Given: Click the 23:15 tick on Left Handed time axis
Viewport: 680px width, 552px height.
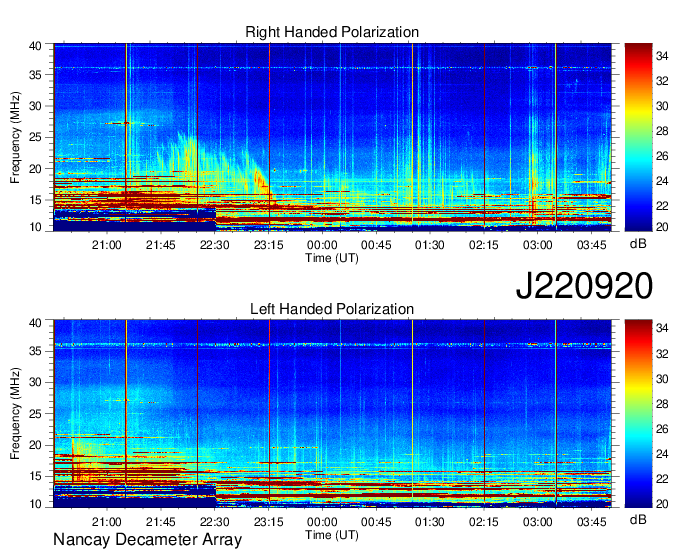Looking at the screenshot, I should (x=268, y=522).
